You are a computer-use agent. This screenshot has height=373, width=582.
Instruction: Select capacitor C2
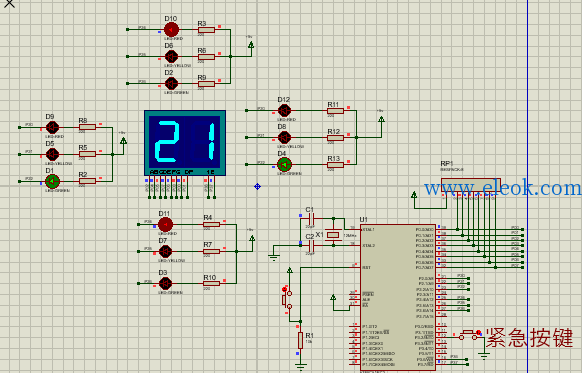point(312,245)
